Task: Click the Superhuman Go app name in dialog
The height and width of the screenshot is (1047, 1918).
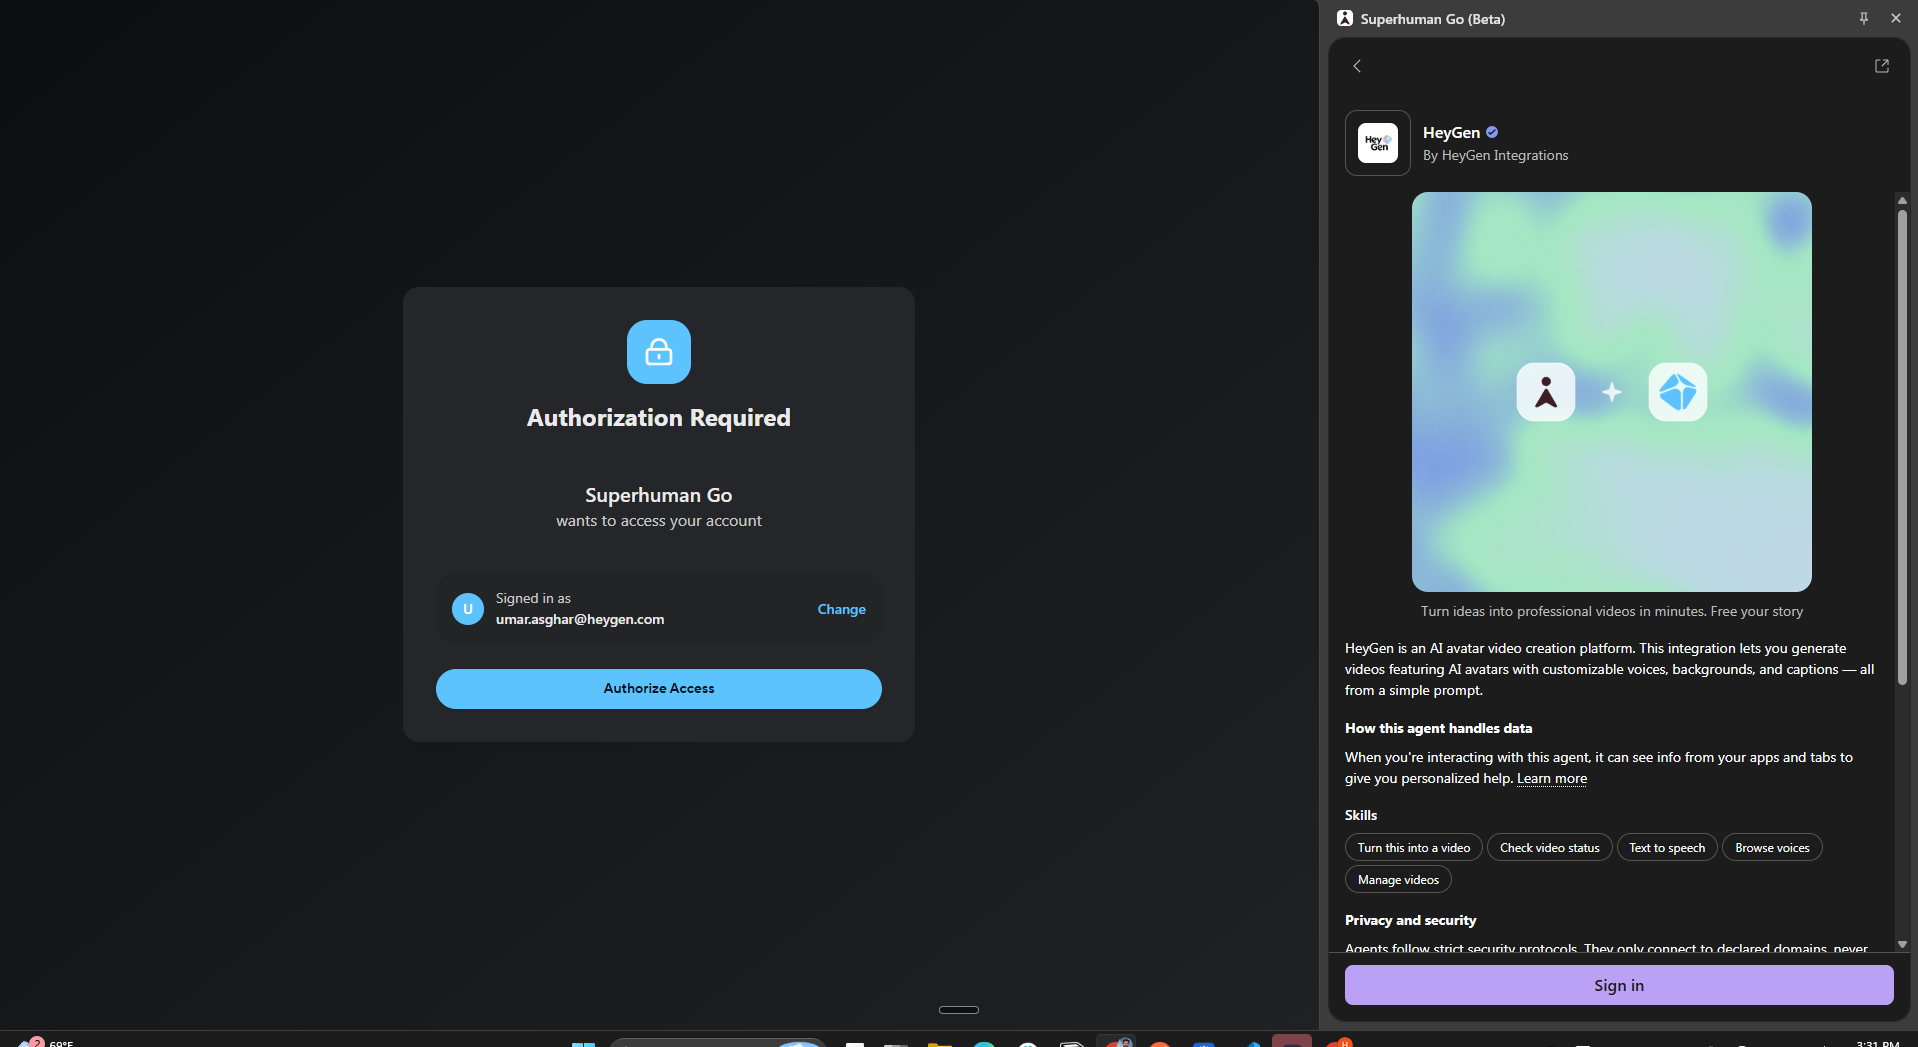Action: click(658, 495)
